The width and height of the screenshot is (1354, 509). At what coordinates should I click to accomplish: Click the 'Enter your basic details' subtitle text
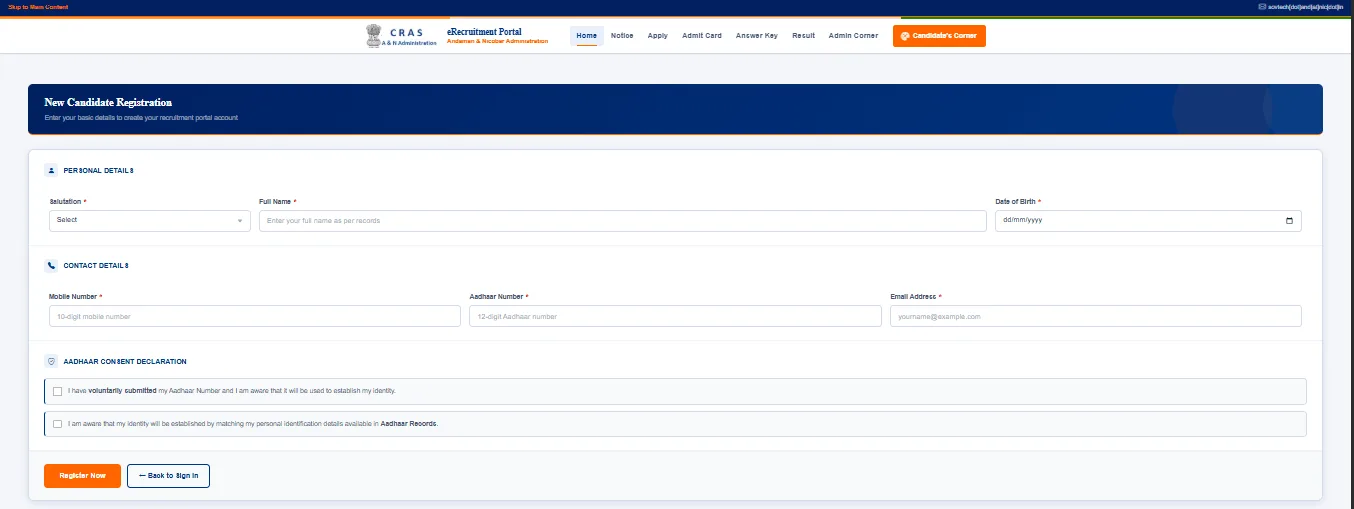141,118
